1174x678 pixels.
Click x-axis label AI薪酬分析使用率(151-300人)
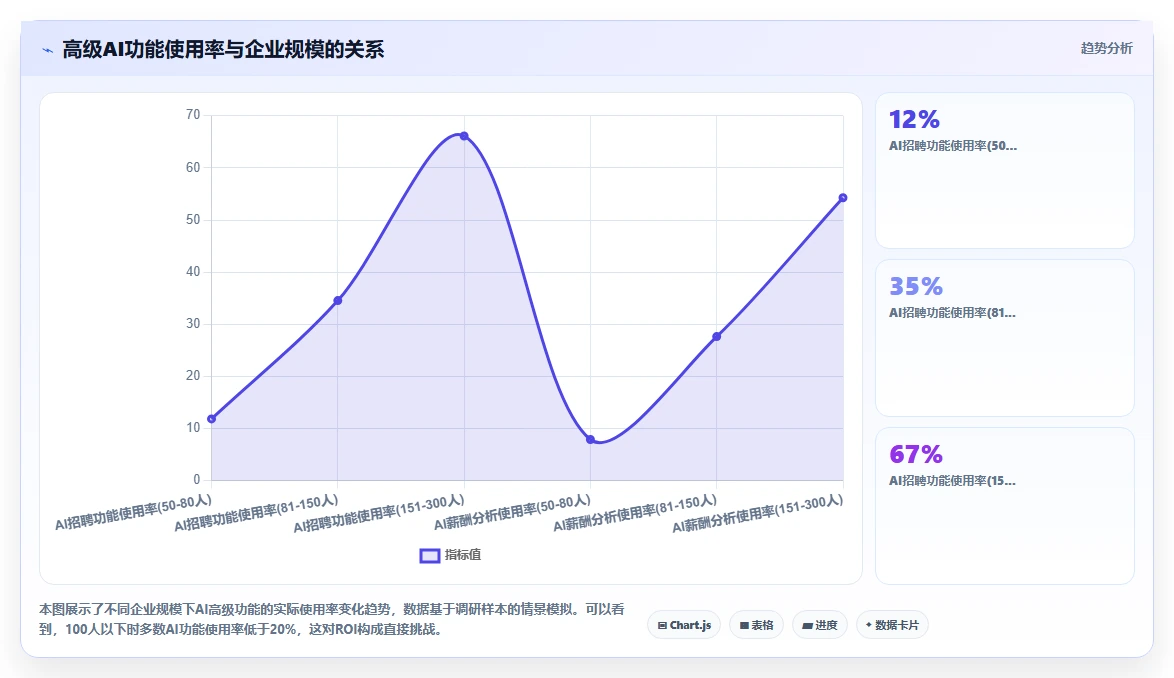[758, 514]
